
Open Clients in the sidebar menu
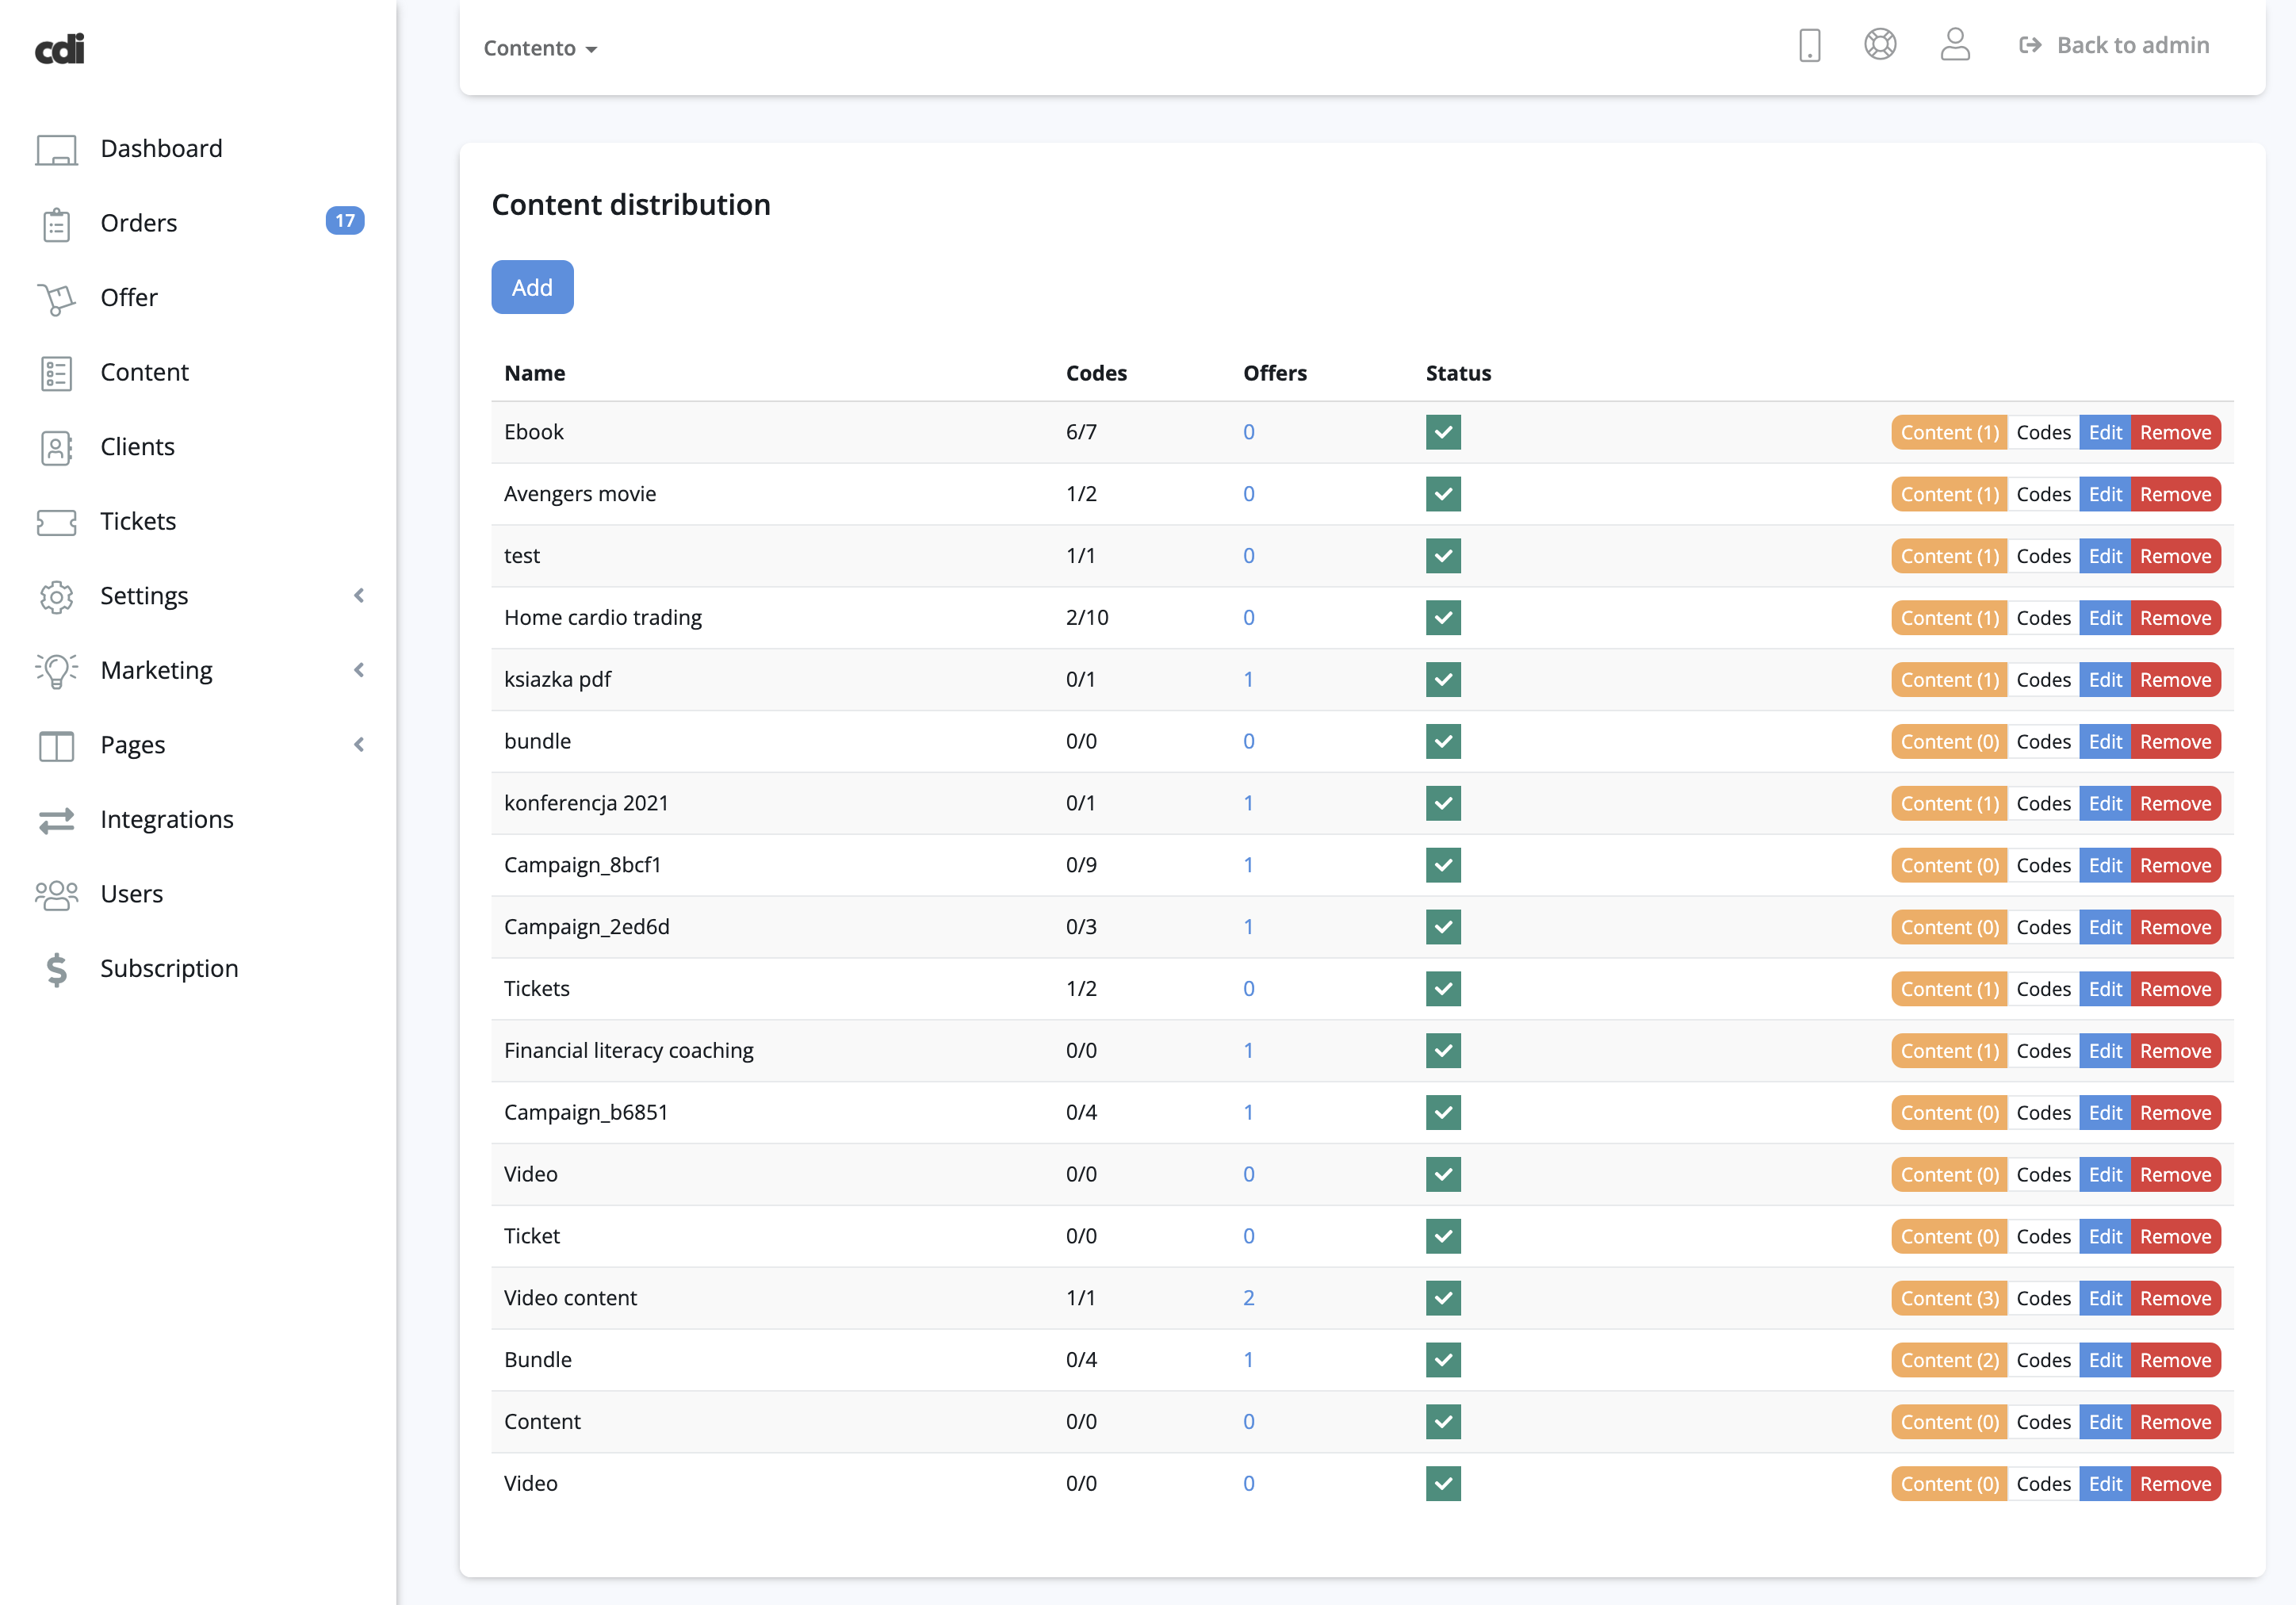(137, 447)
